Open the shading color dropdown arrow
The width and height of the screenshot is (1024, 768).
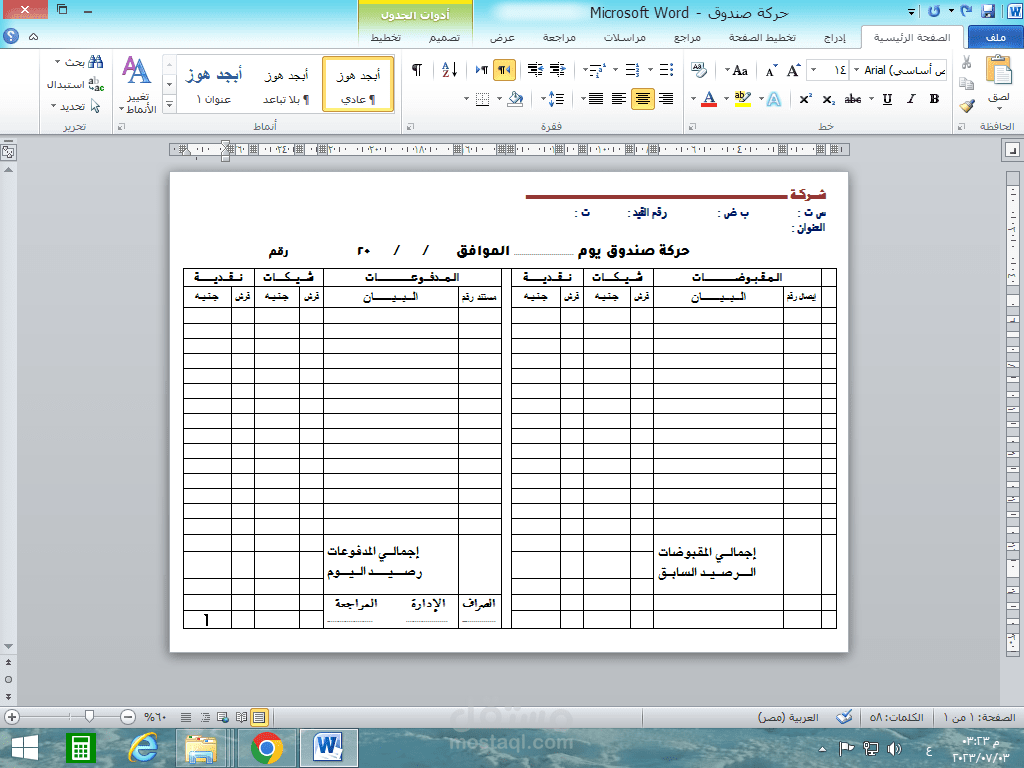(500, 99)
